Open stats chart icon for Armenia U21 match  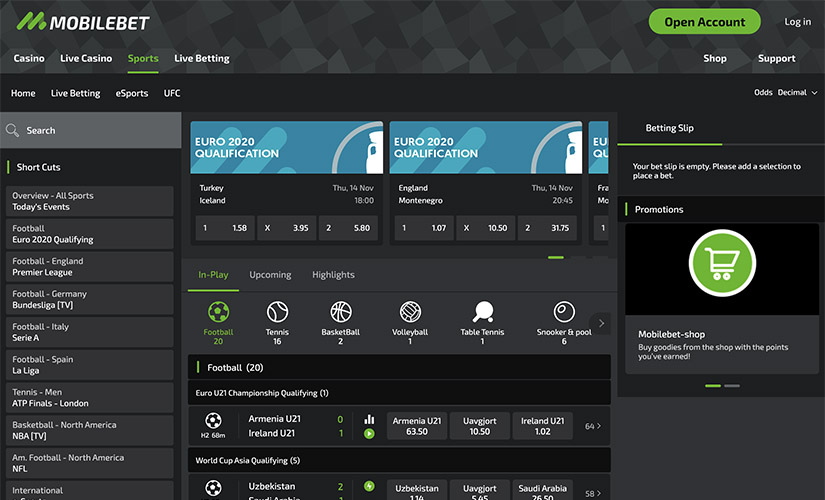369,419
